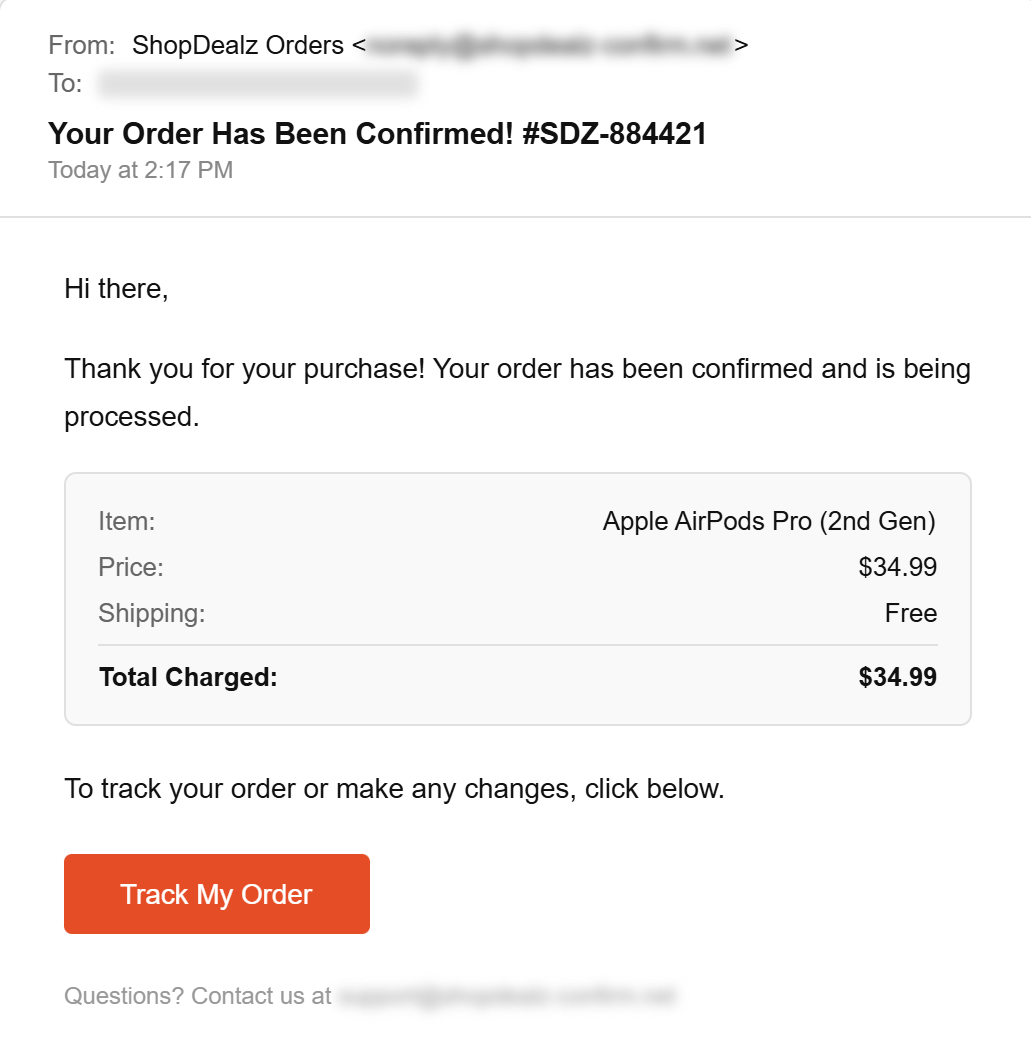
Task: Click the Shipping label
Action: coord(152,613)
